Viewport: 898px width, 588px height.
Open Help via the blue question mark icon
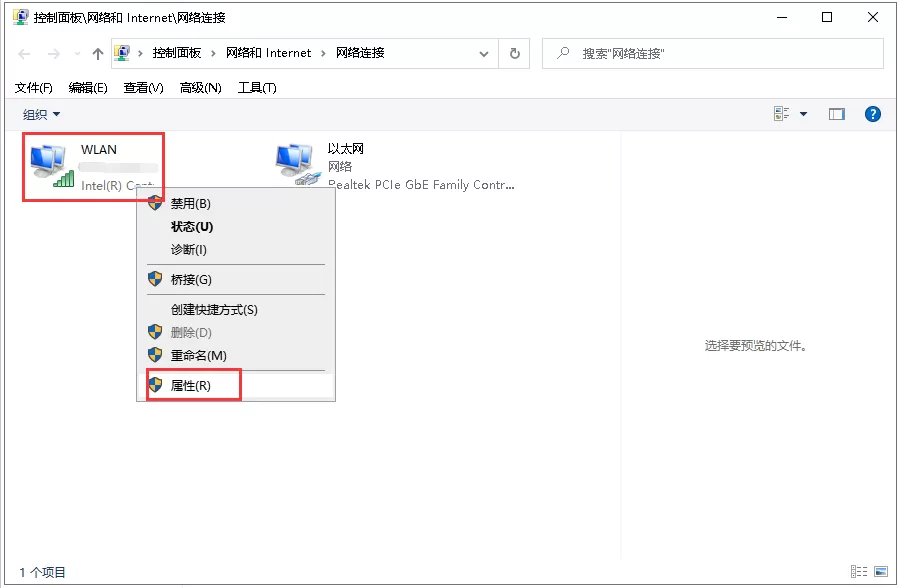[872, 113]
